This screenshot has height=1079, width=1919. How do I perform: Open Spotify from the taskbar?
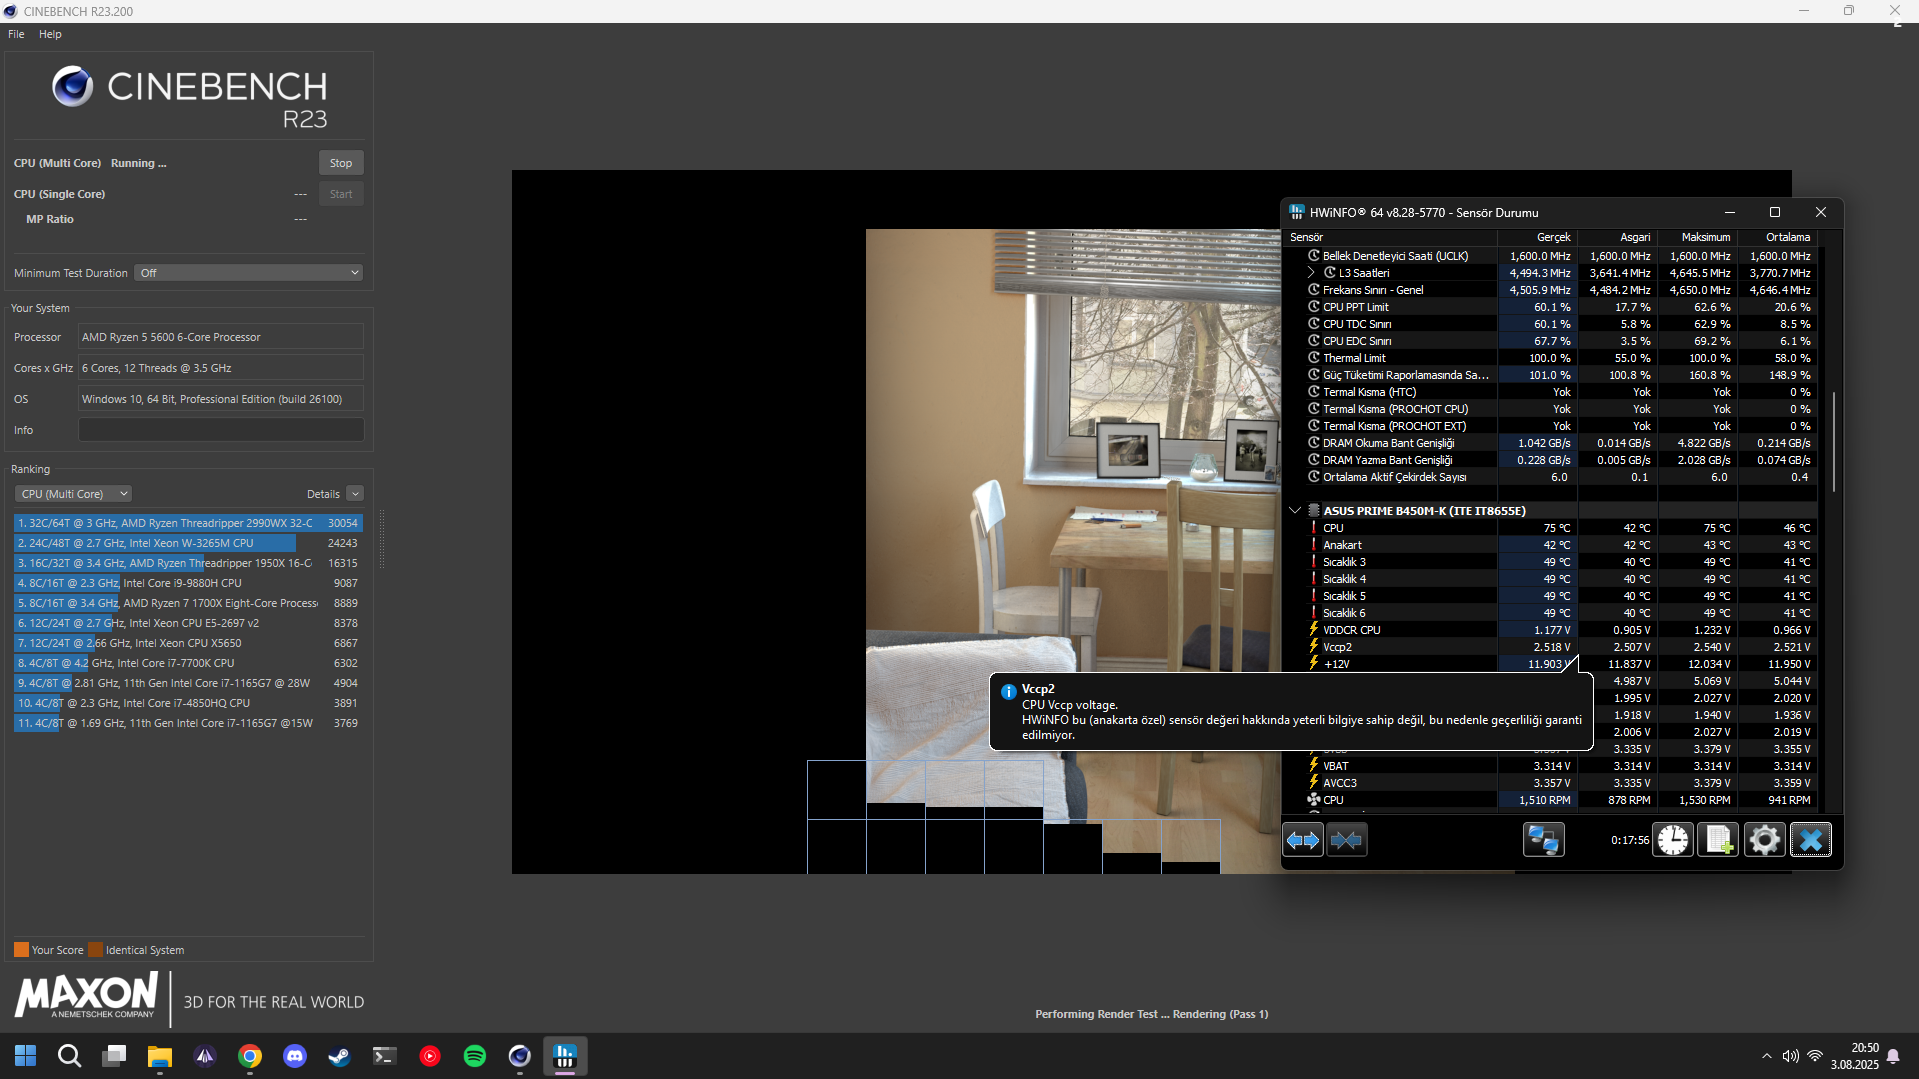point(475,1056)
